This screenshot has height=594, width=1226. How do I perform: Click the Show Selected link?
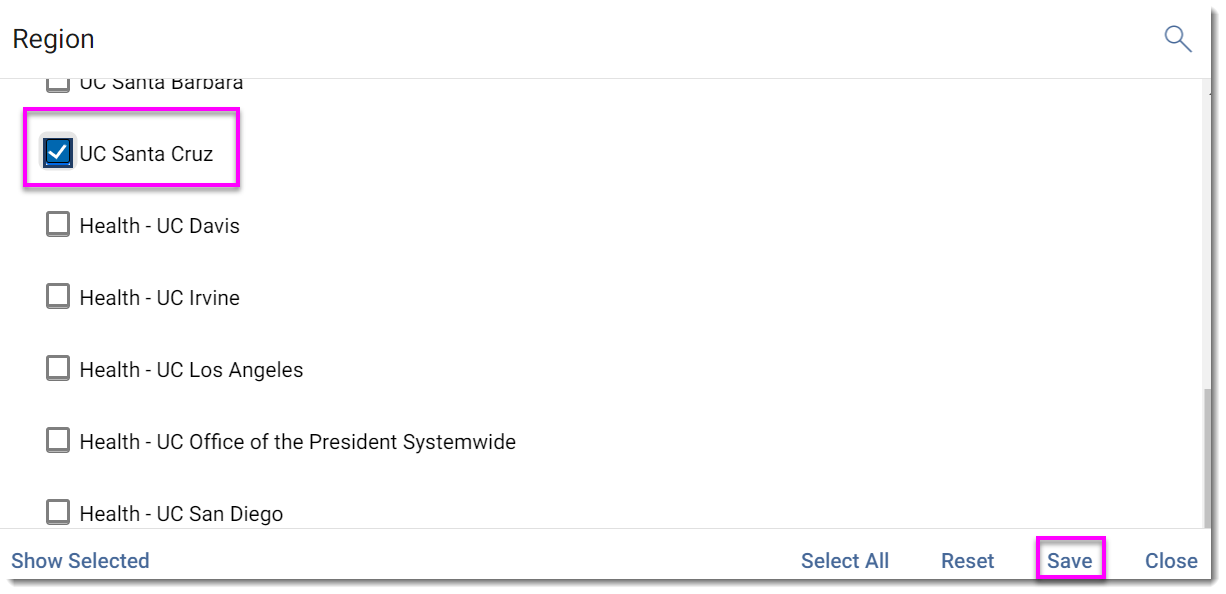coord(80,561)
